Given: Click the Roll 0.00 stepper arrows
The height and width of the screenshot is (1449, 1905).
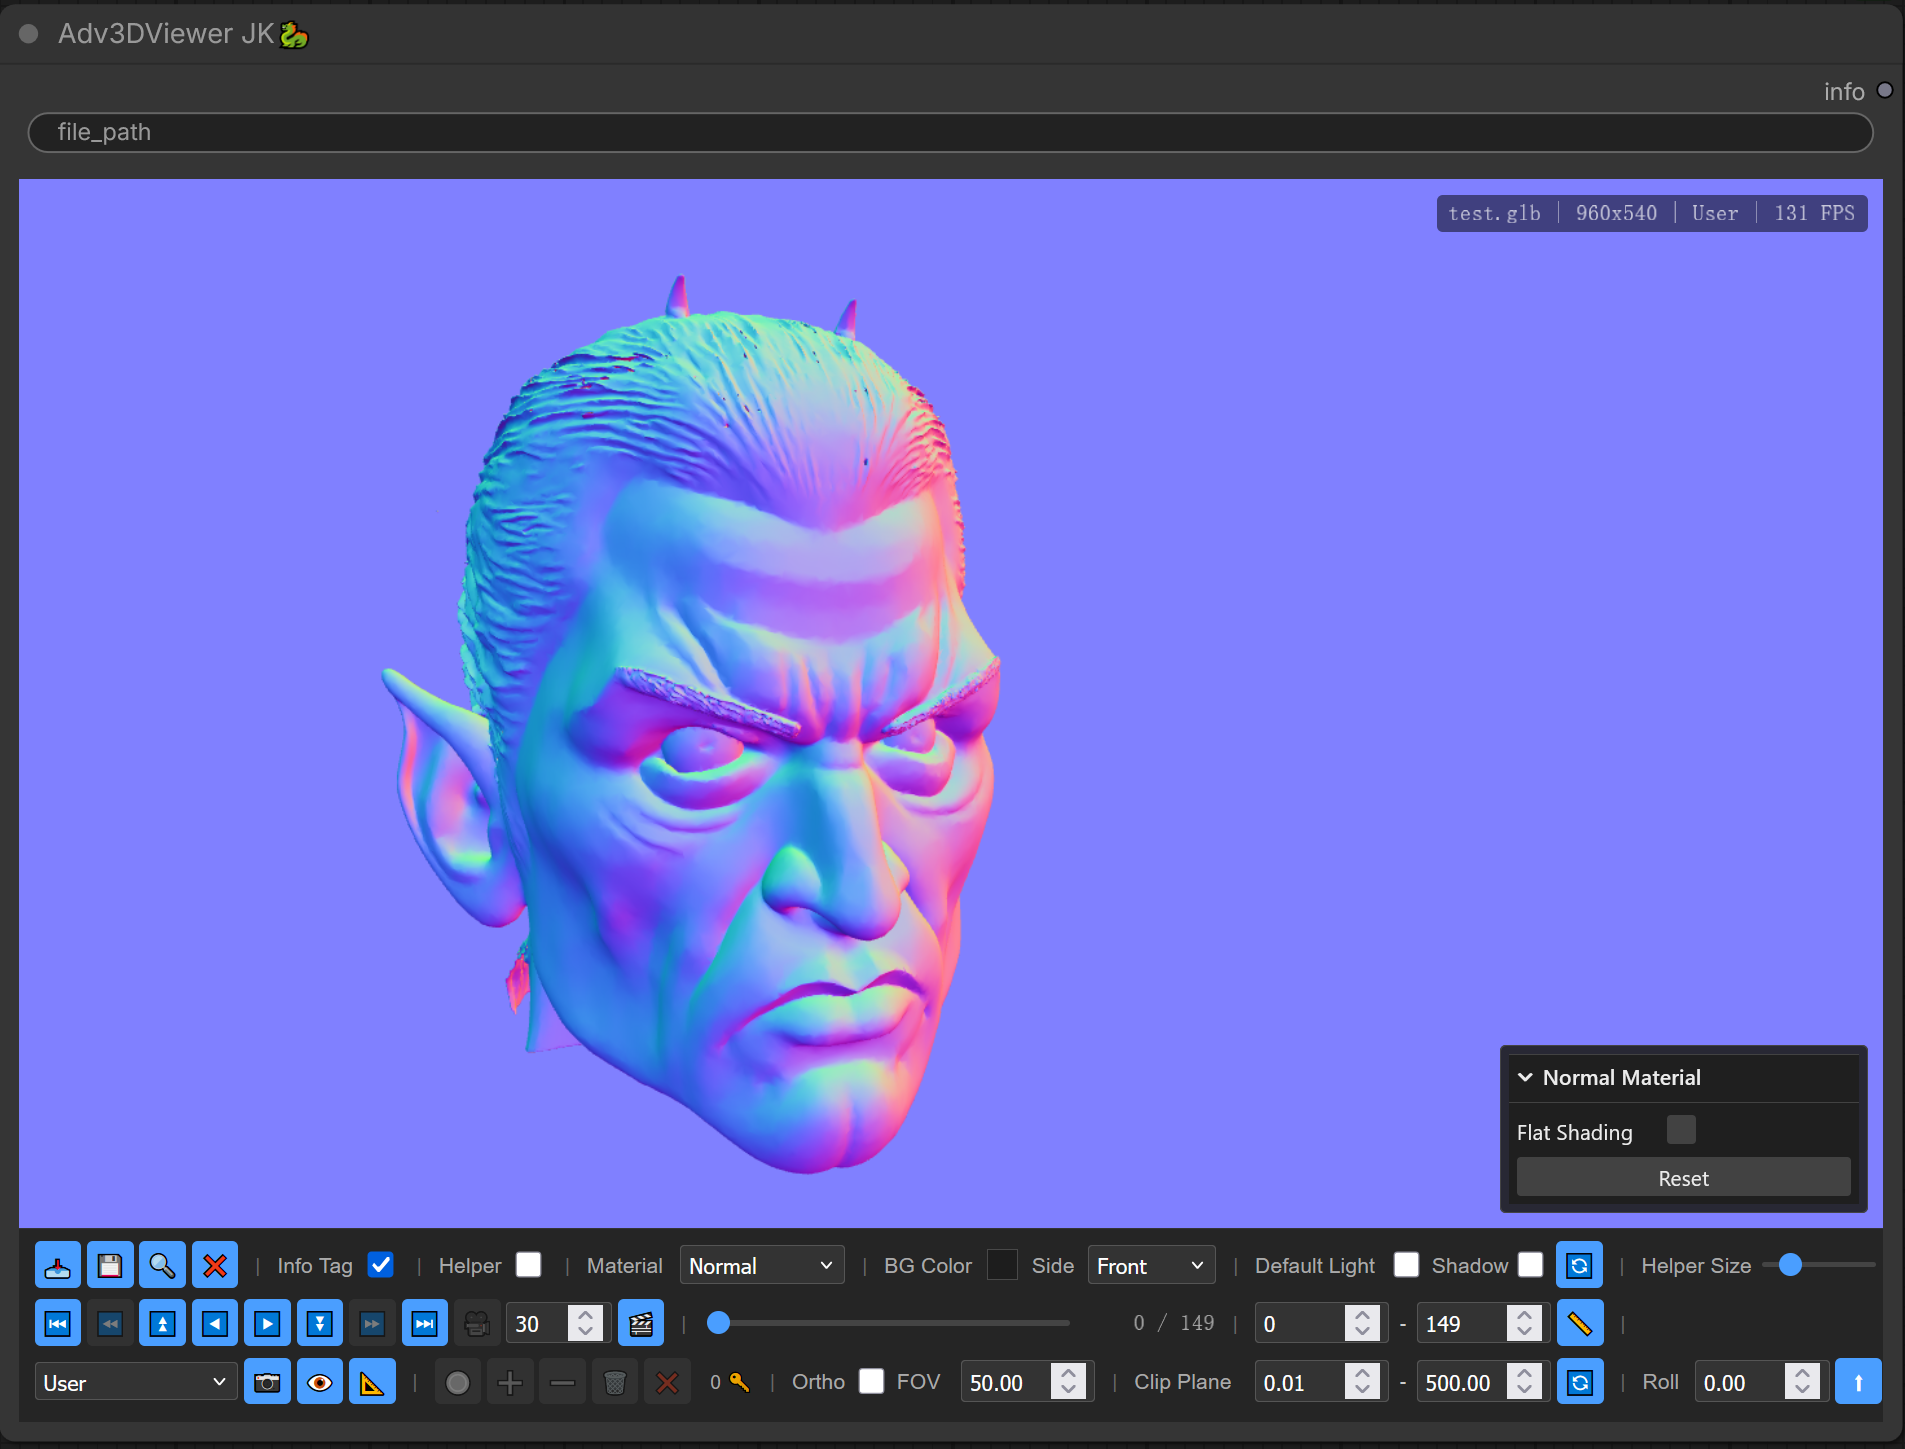Looking at the screenshot, I should coord(1802,1381).
